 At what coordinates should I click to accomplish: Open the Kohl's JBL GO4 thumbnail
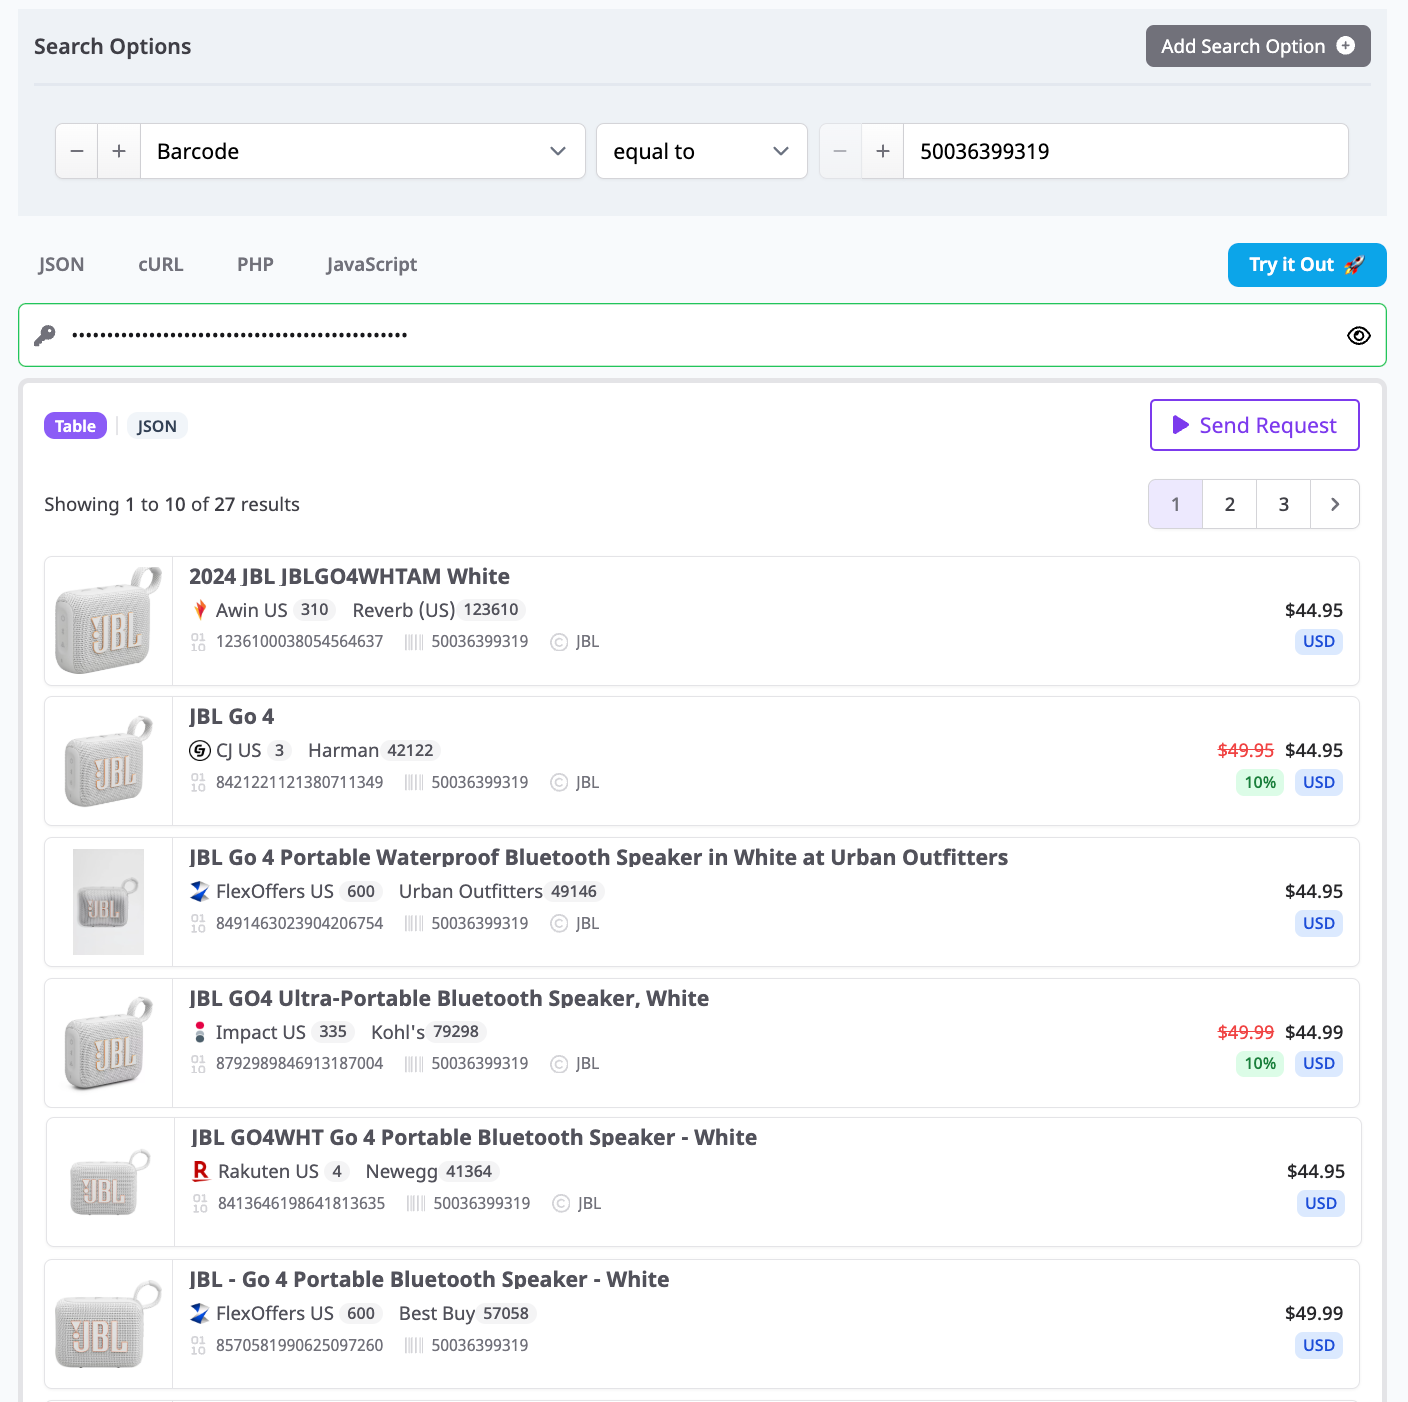click(108, 1043)
